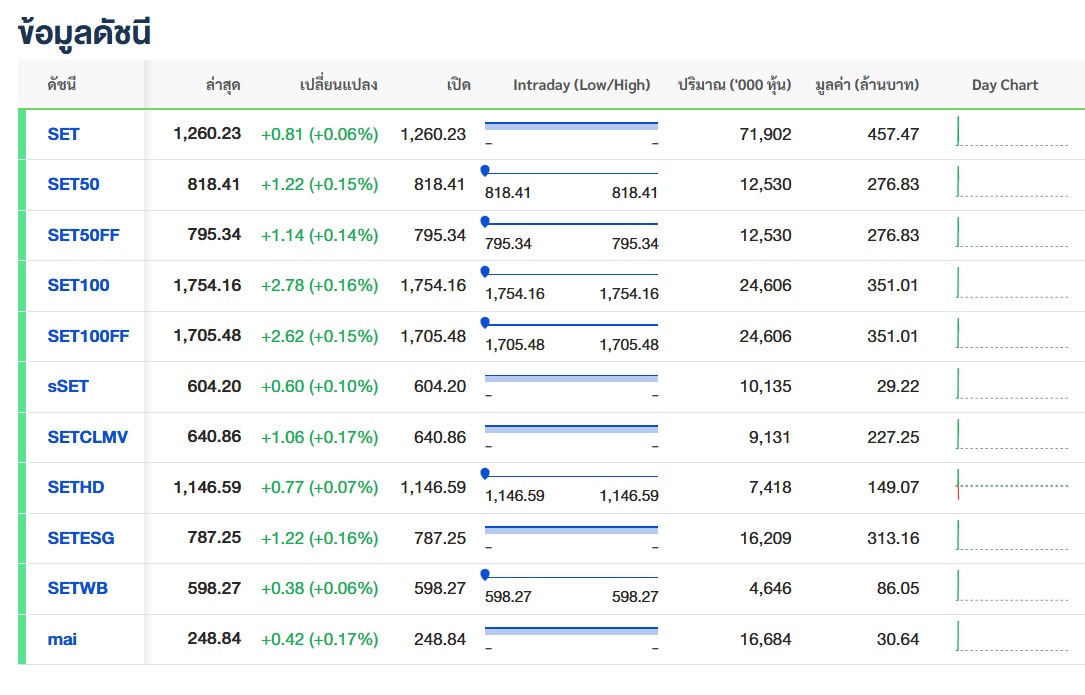1085x695 pixels.
Task: Open the SET50FF index link
Action: (83, 235)
